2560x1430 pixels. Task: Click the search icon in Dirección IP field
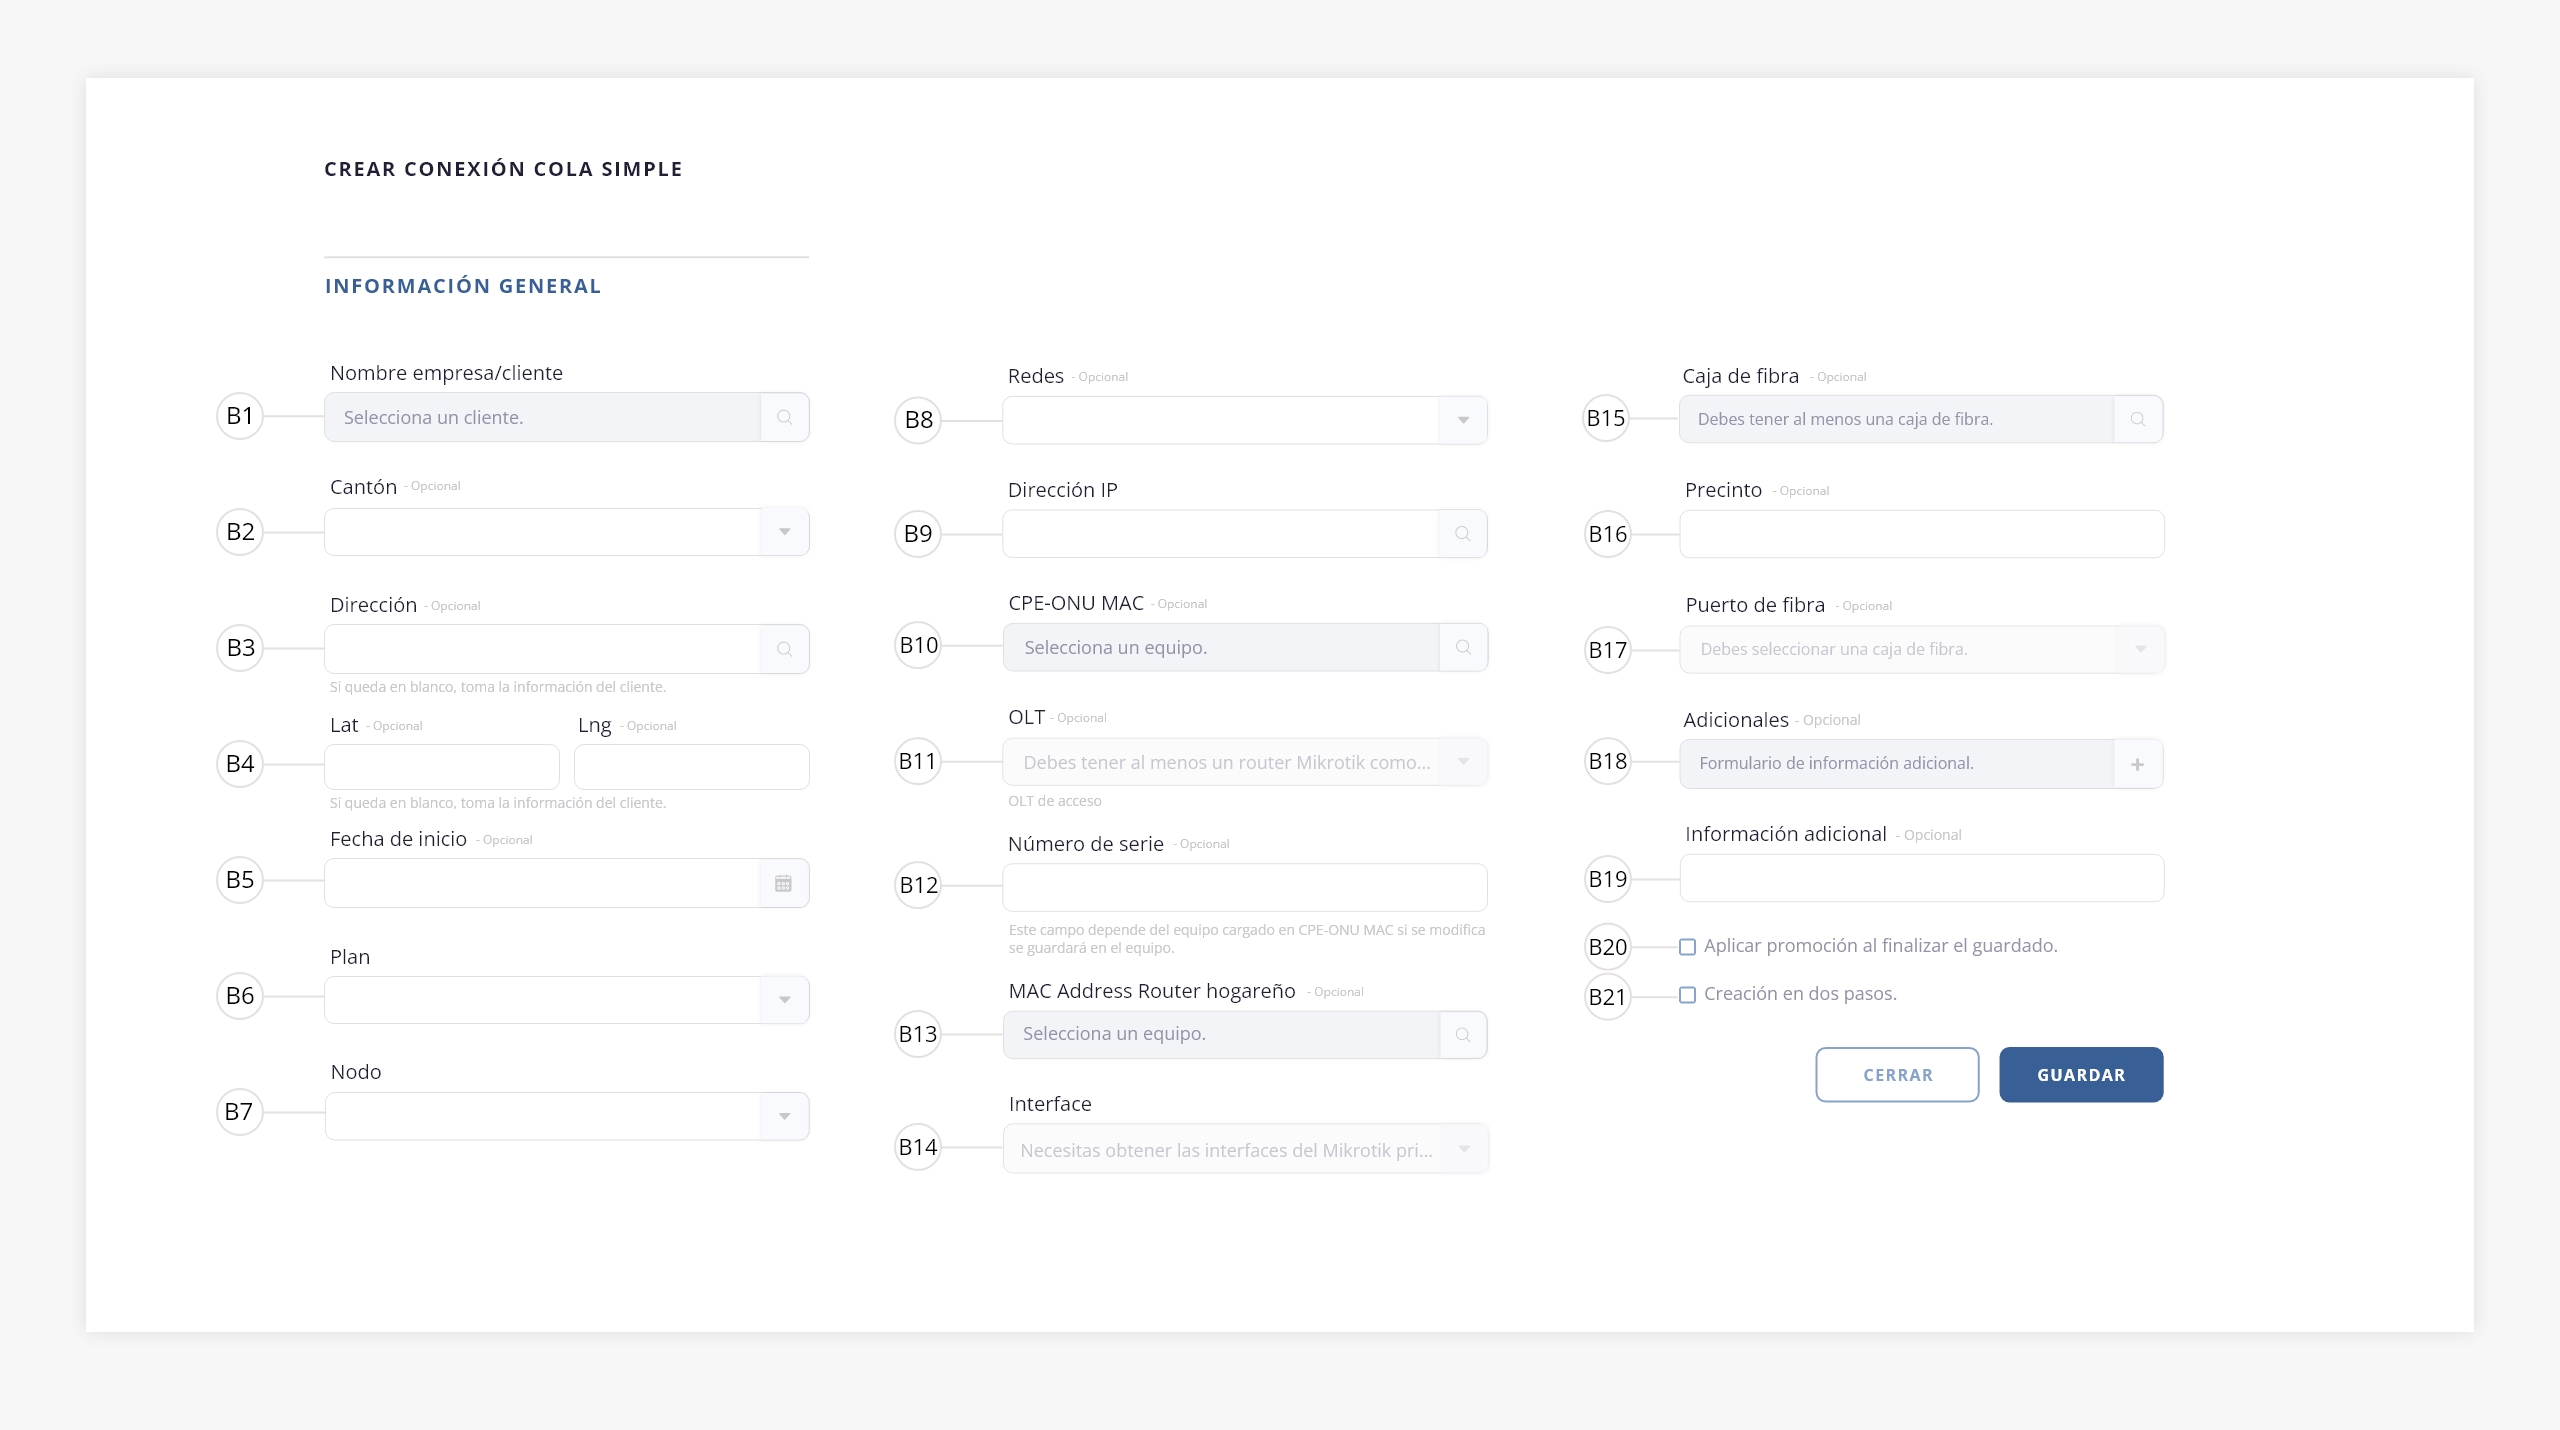(1463, 534)
